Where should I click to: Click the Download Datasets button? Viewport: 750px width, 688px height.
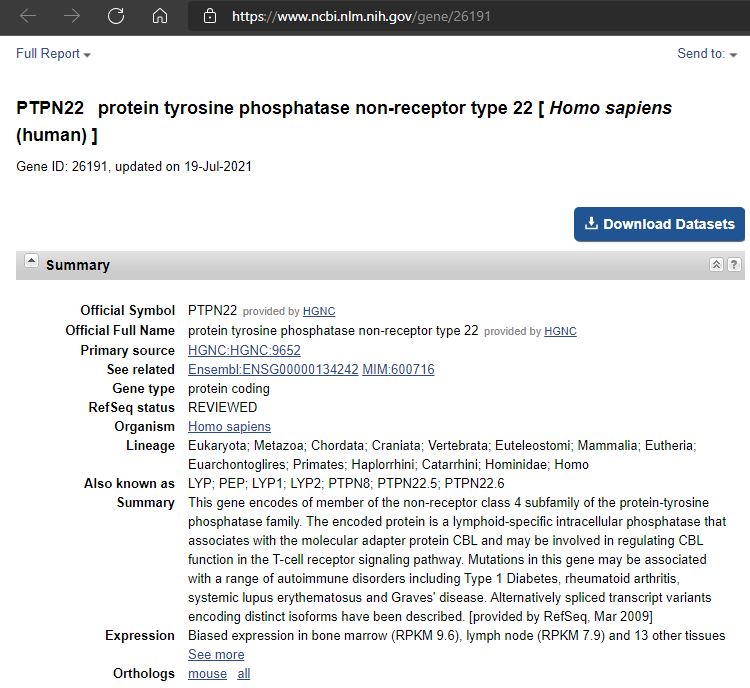pyautogui.click(x=660, y=224)
